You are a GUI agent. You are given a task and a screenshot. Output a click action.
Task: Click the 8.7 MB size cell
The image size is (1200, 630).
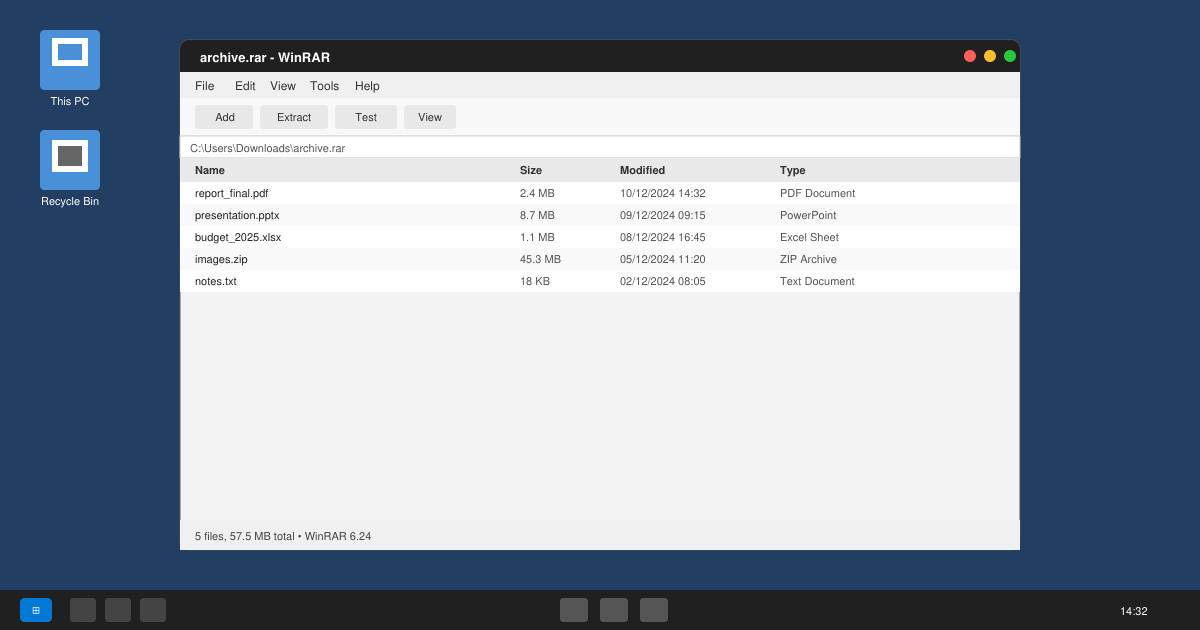click(x=537, y=215)
